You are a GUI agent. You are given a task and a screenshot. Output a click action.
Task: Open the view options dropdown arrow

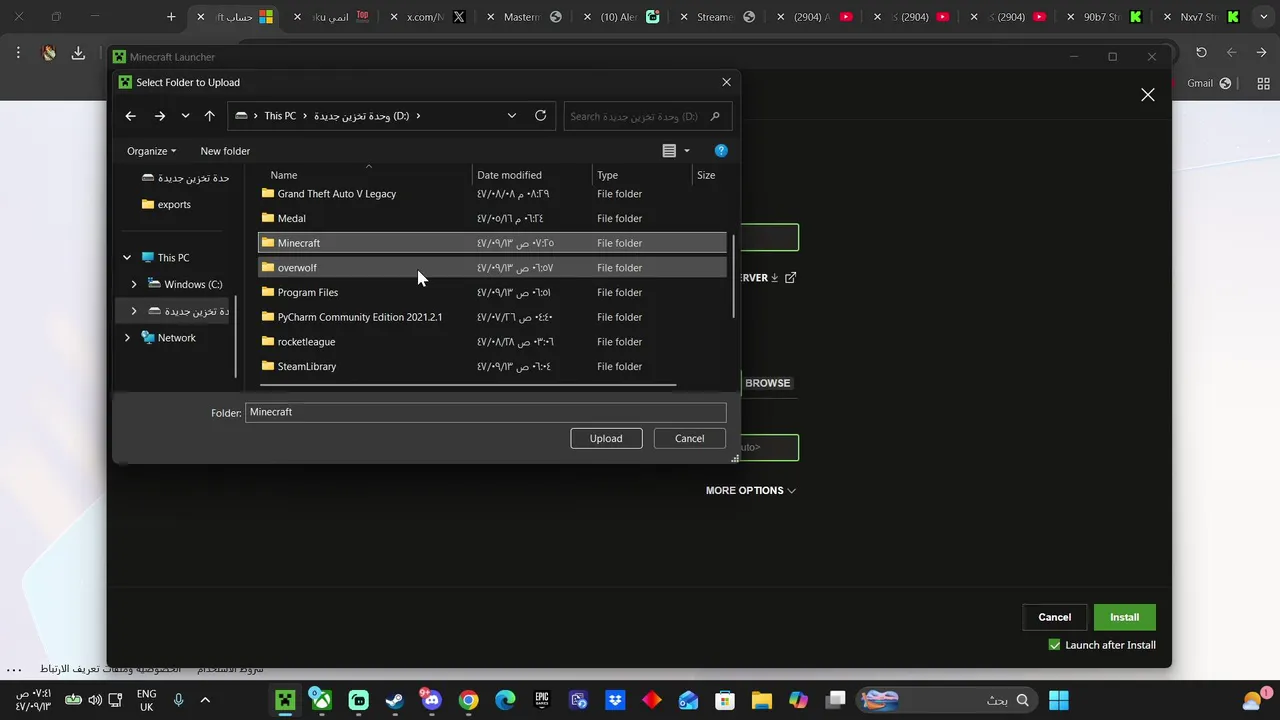tap(687, 151)
